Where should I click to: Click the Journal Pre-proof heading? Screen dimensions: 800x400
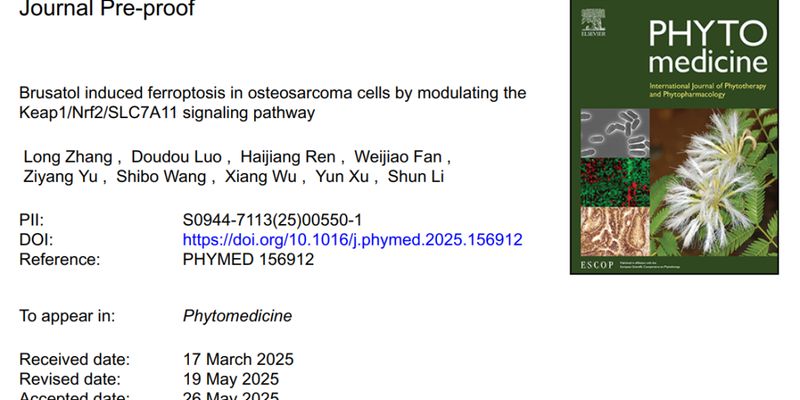(107, 11)
